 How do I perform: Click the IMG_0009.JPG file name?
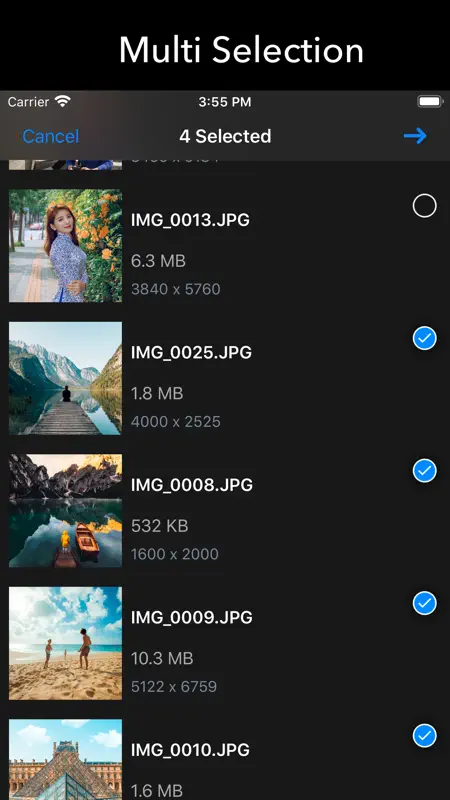point(192,617)
